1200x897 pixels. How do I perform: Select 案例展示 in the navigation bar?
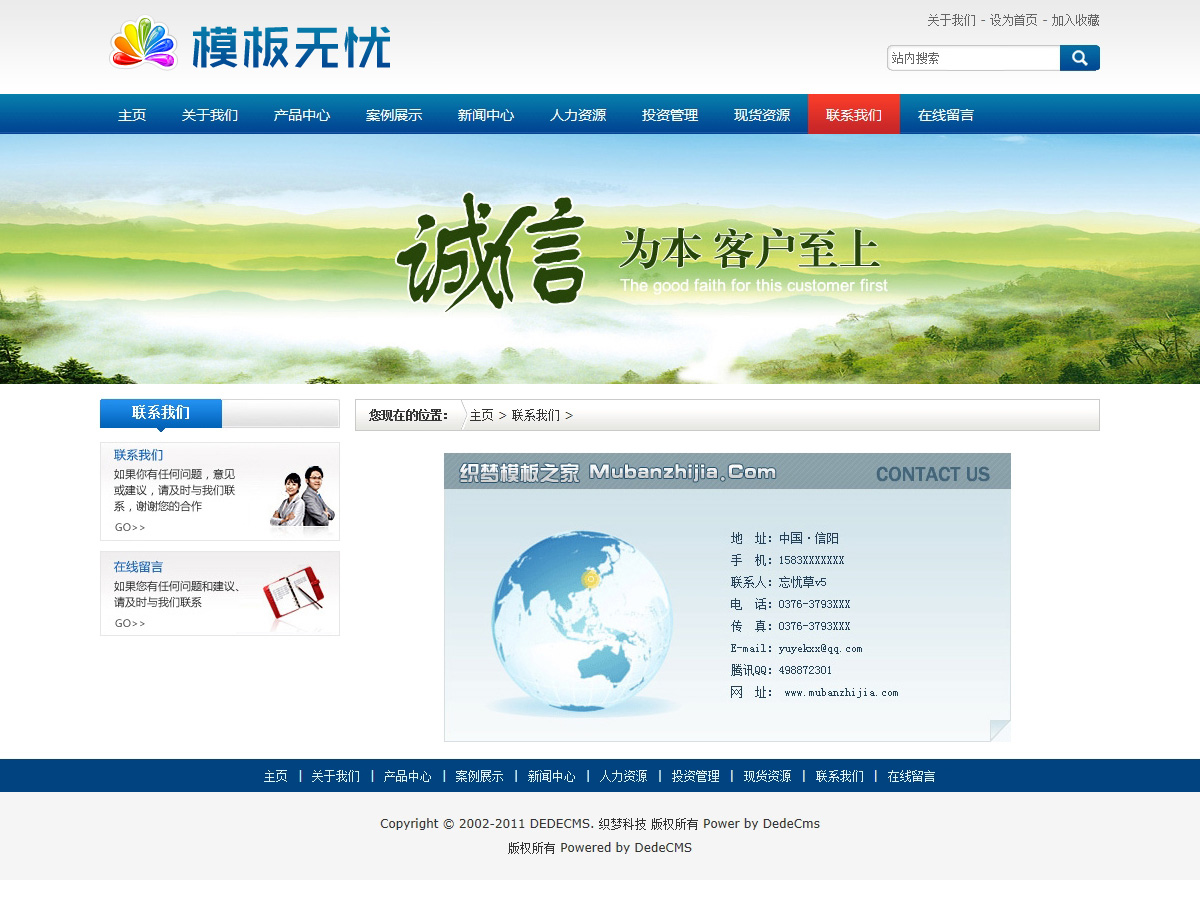click(x=394, y=115)
